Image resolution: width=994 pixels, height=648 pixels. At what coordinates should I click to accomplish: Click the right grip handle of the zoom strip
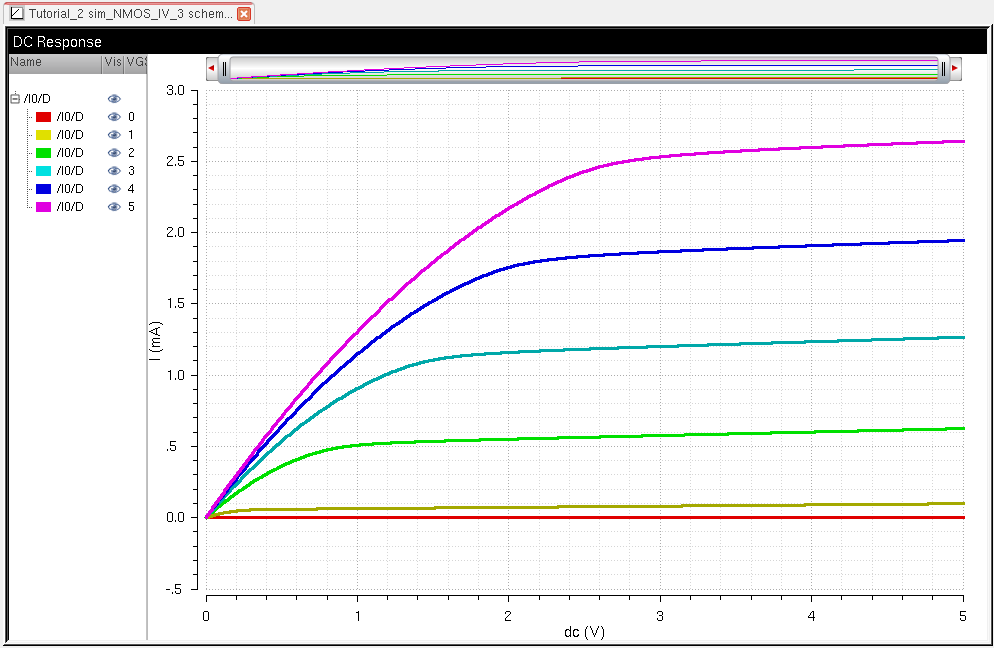[x=942, y=68]
